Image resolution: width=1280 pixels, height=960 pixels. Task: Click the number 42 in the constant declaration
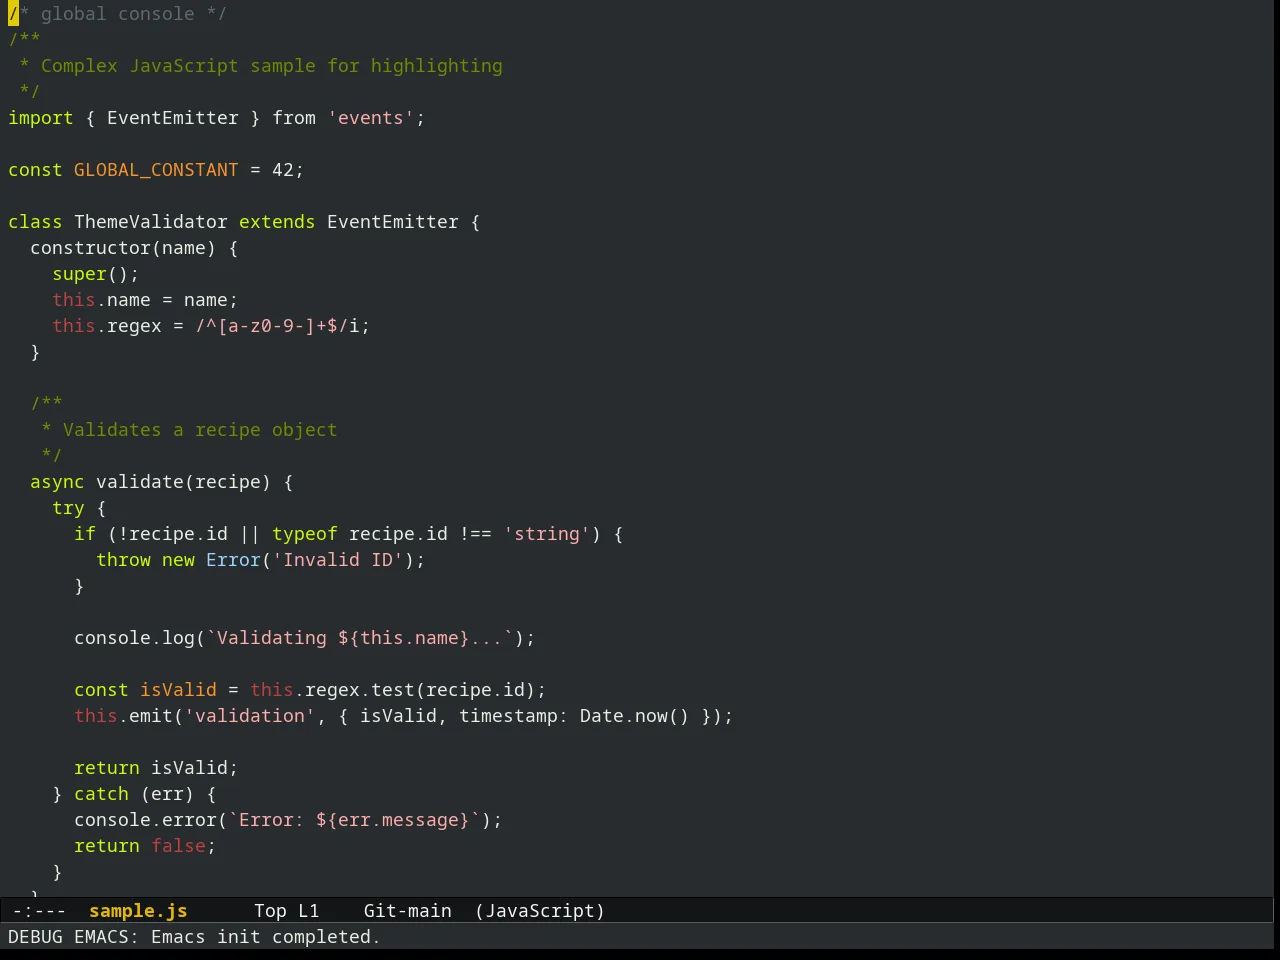(x=283, y=170)
